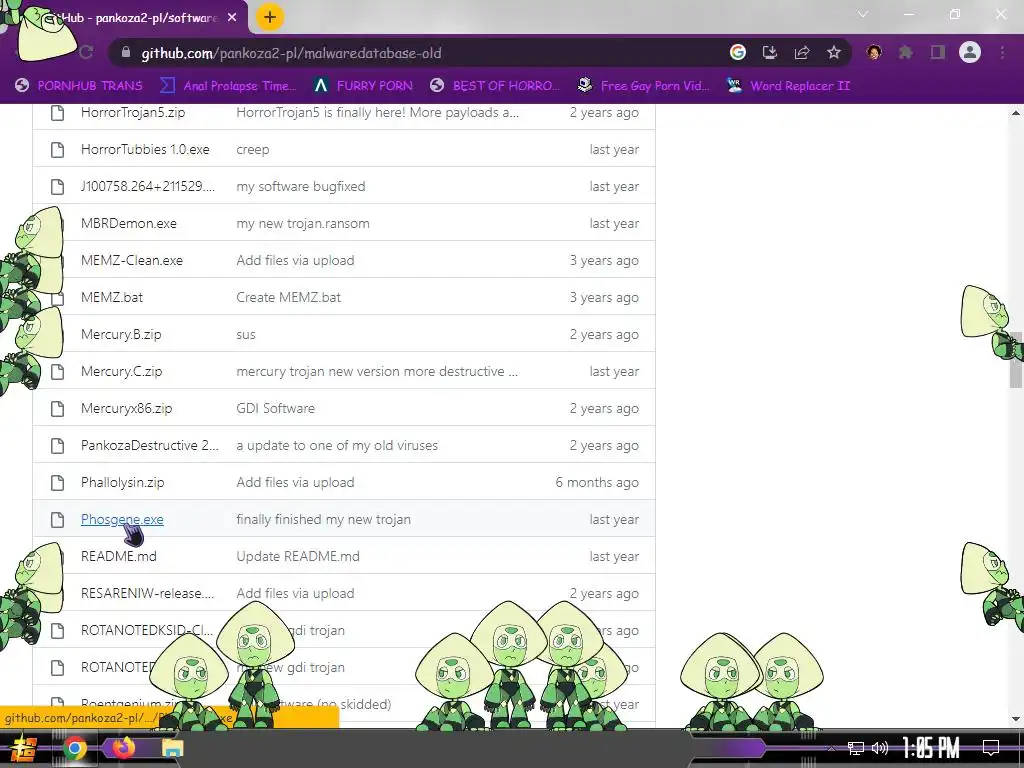The width and height of the screenshot is (1024, 768).
Task: Share this page via share icon
Action: coord(802,52)
